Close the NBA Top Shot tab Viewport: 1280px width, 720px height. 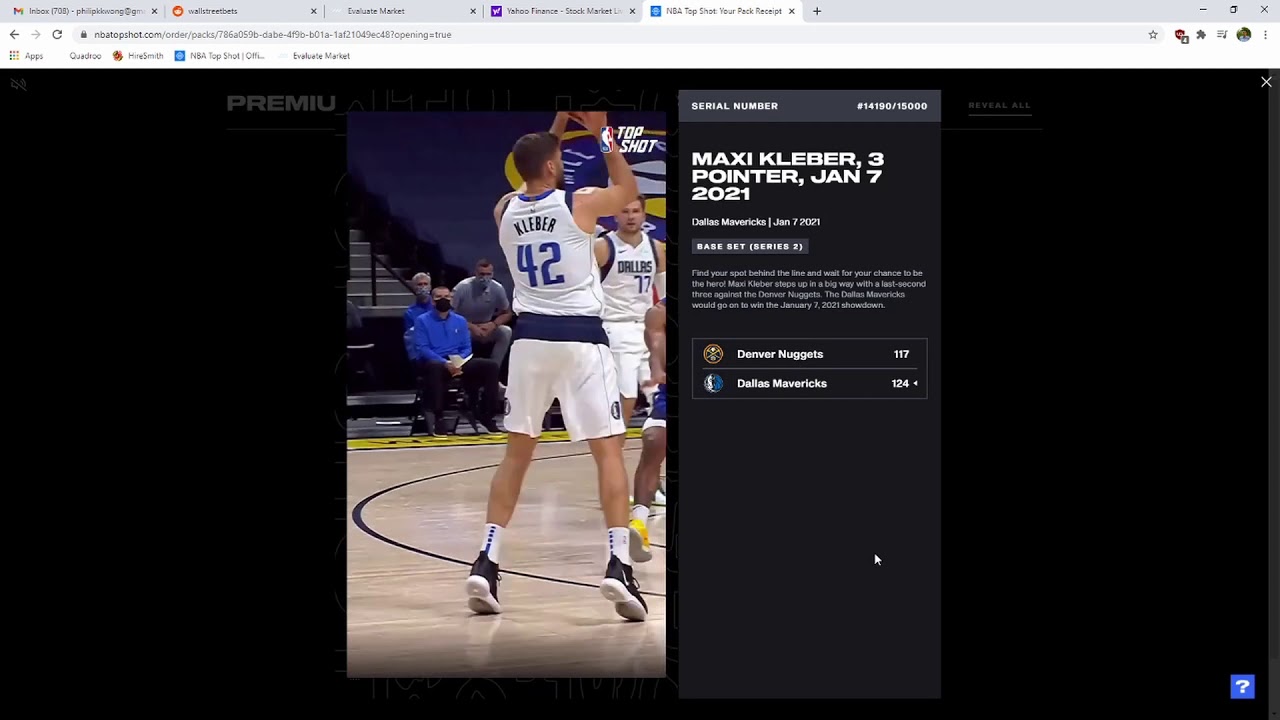pyautogui.click(x=792, y=11)
